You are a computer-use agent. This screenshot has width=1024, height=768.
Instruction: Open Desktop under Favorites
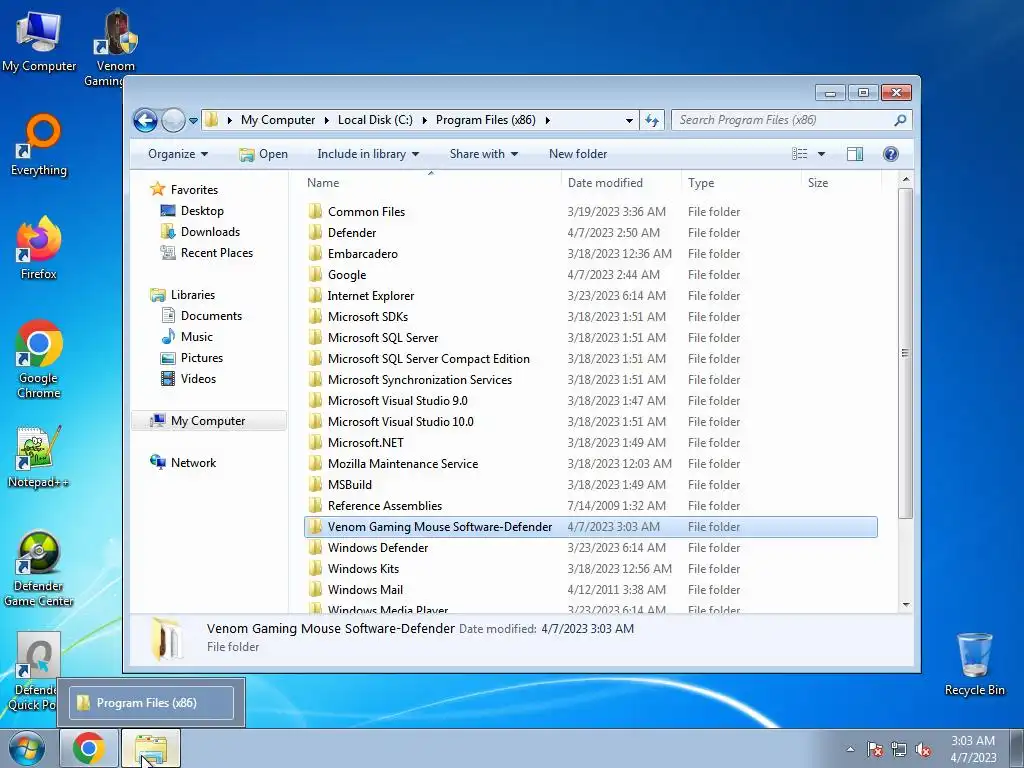202,211
